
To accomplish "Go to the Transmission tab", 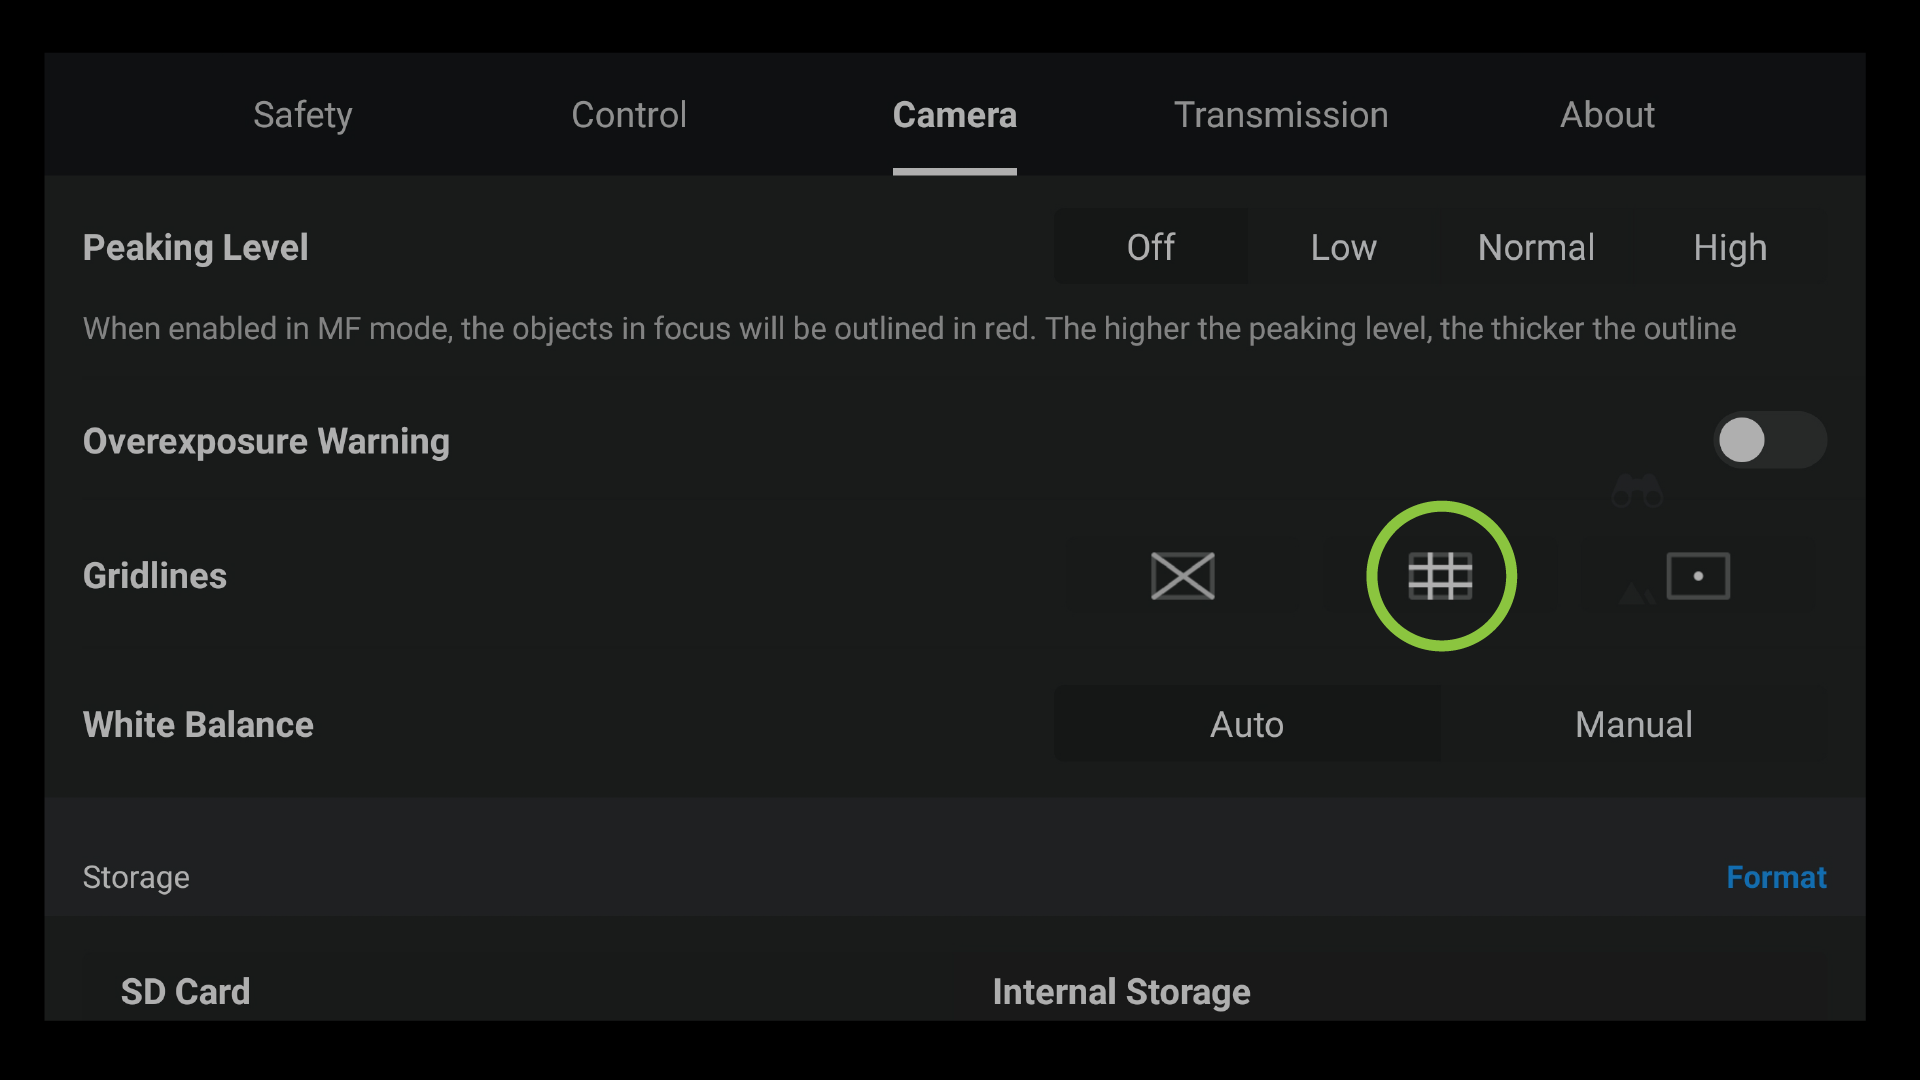I will pyautogui.click(x=1281, y=115).
